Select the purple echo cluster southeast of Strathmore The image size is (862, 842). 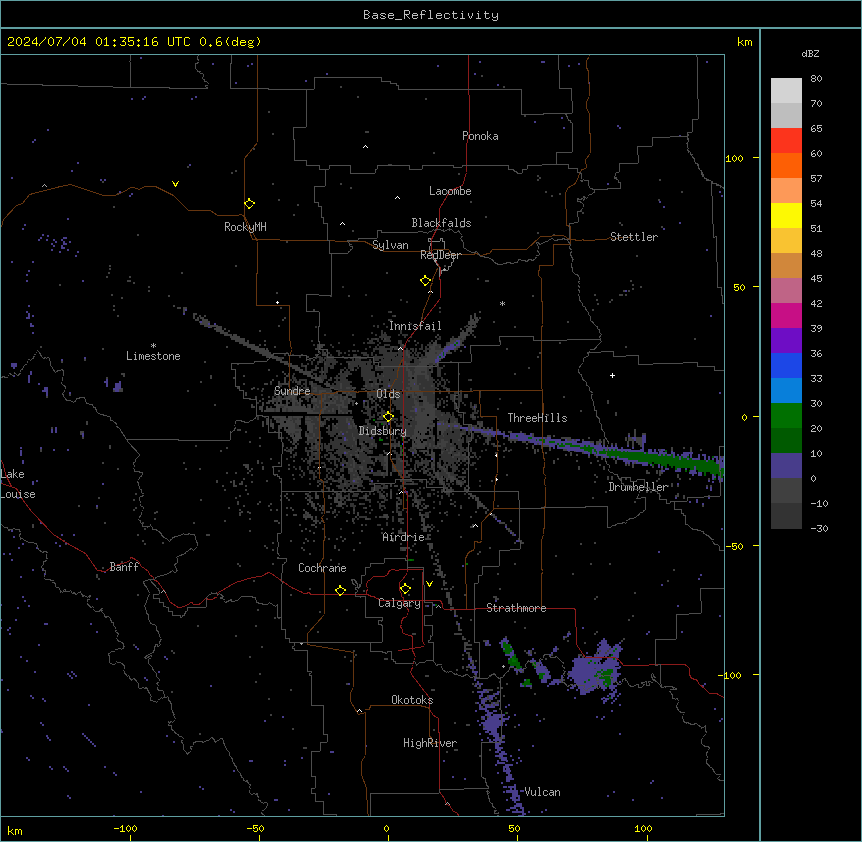point(595,672)
